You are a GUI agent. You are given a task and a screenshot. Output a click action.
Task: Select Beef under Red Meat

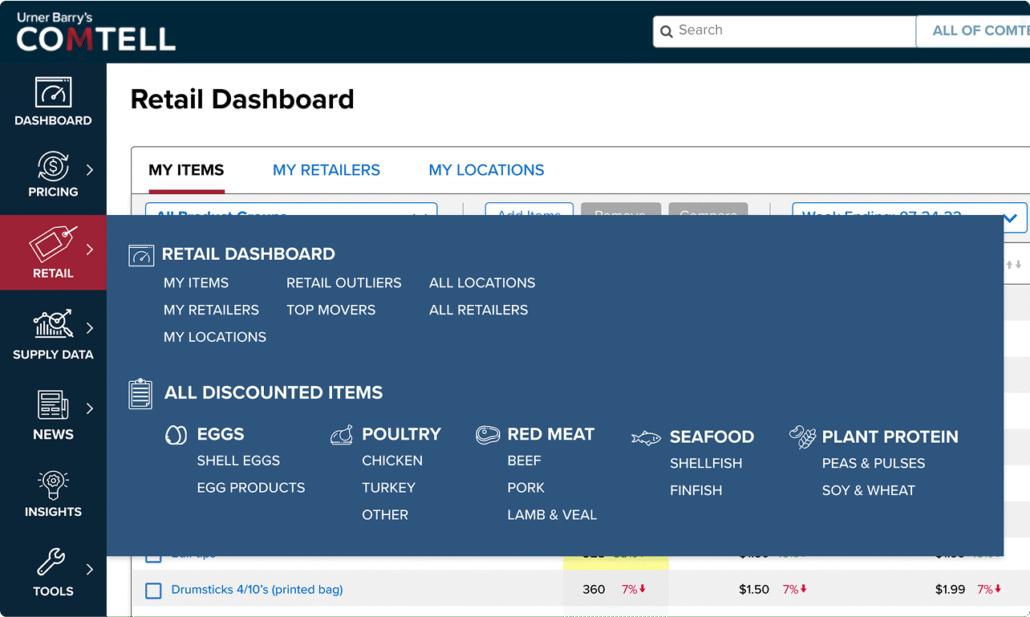point(524,461)
